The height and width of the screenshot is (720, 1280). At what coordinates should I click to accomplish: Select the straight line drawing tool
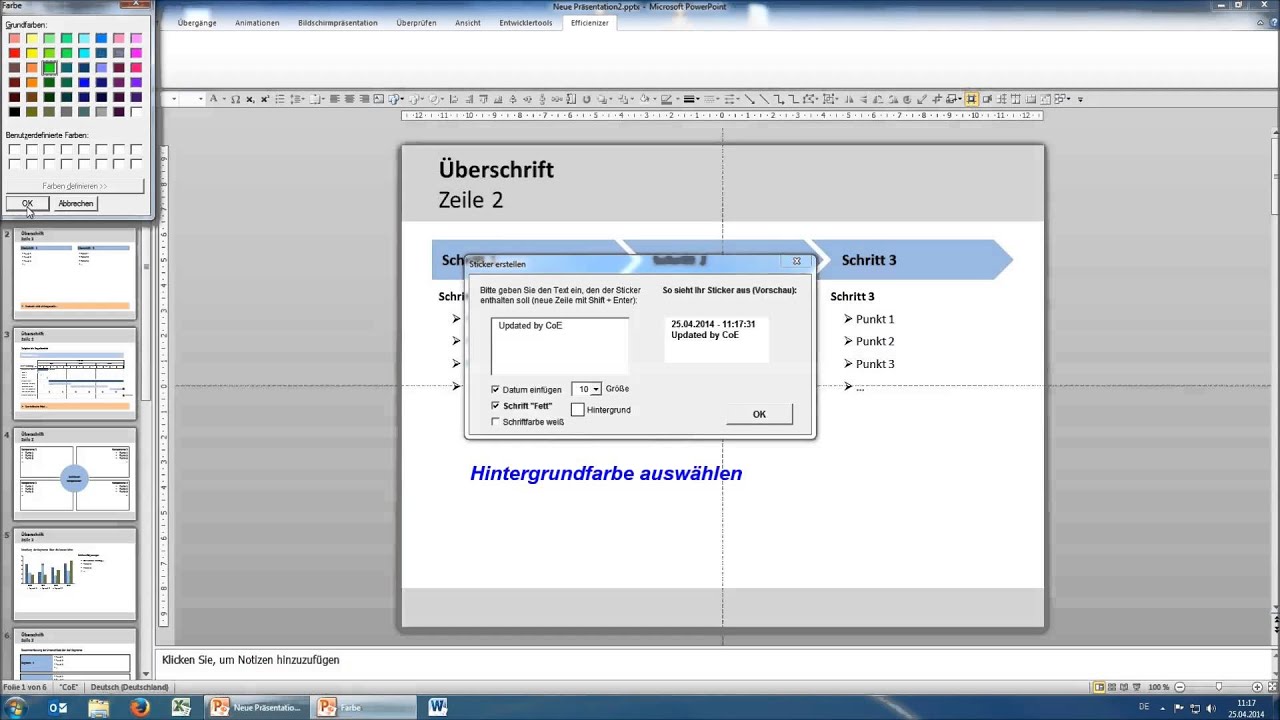pos(764,99)
